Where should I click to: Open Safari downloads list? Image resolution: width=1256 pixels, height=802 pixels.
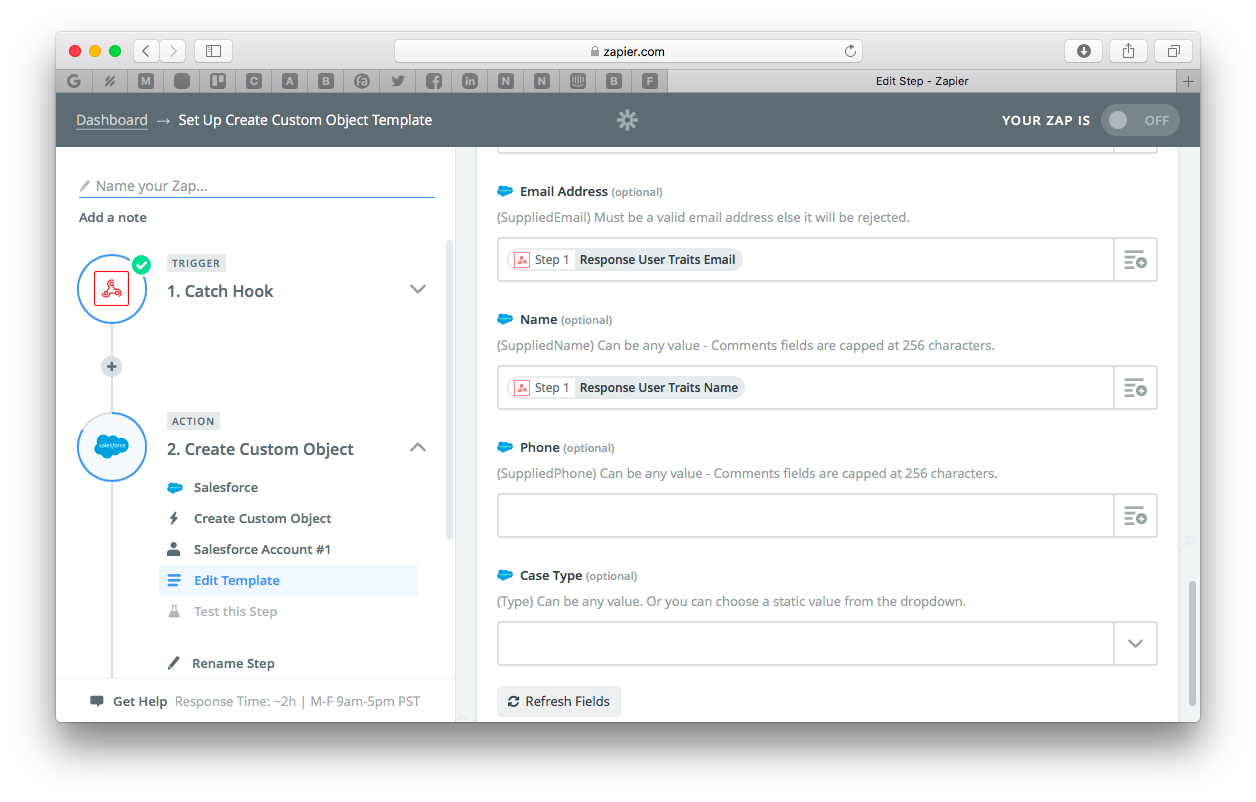1084,51
